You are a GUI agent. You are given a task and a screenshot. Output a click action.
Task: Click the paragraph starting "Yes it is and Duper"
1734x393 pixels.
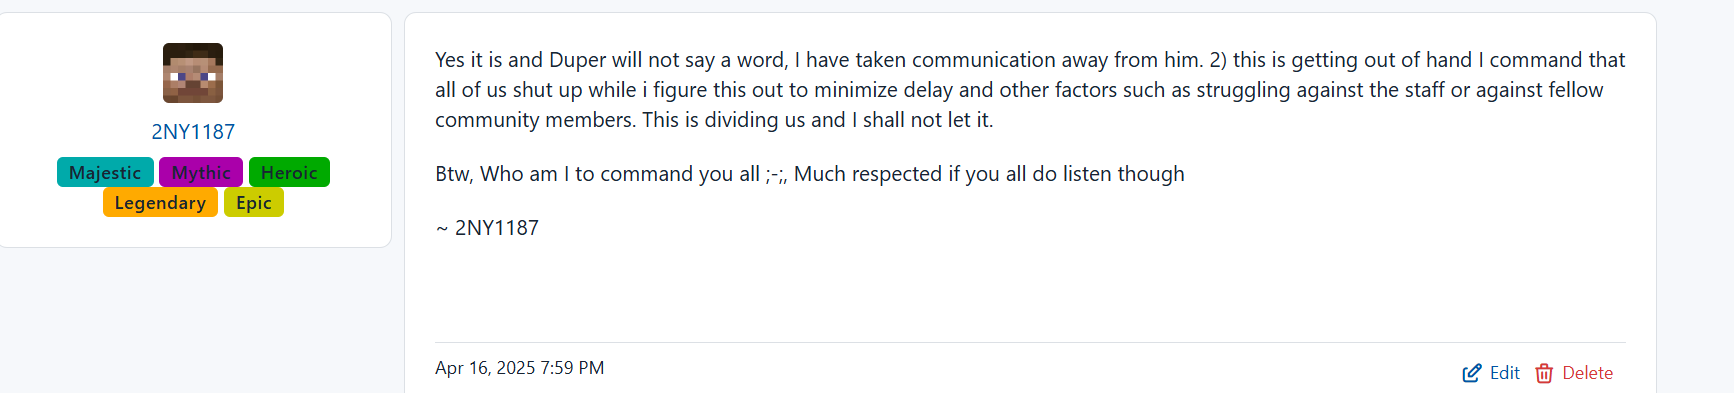(x=1030, y=90)
